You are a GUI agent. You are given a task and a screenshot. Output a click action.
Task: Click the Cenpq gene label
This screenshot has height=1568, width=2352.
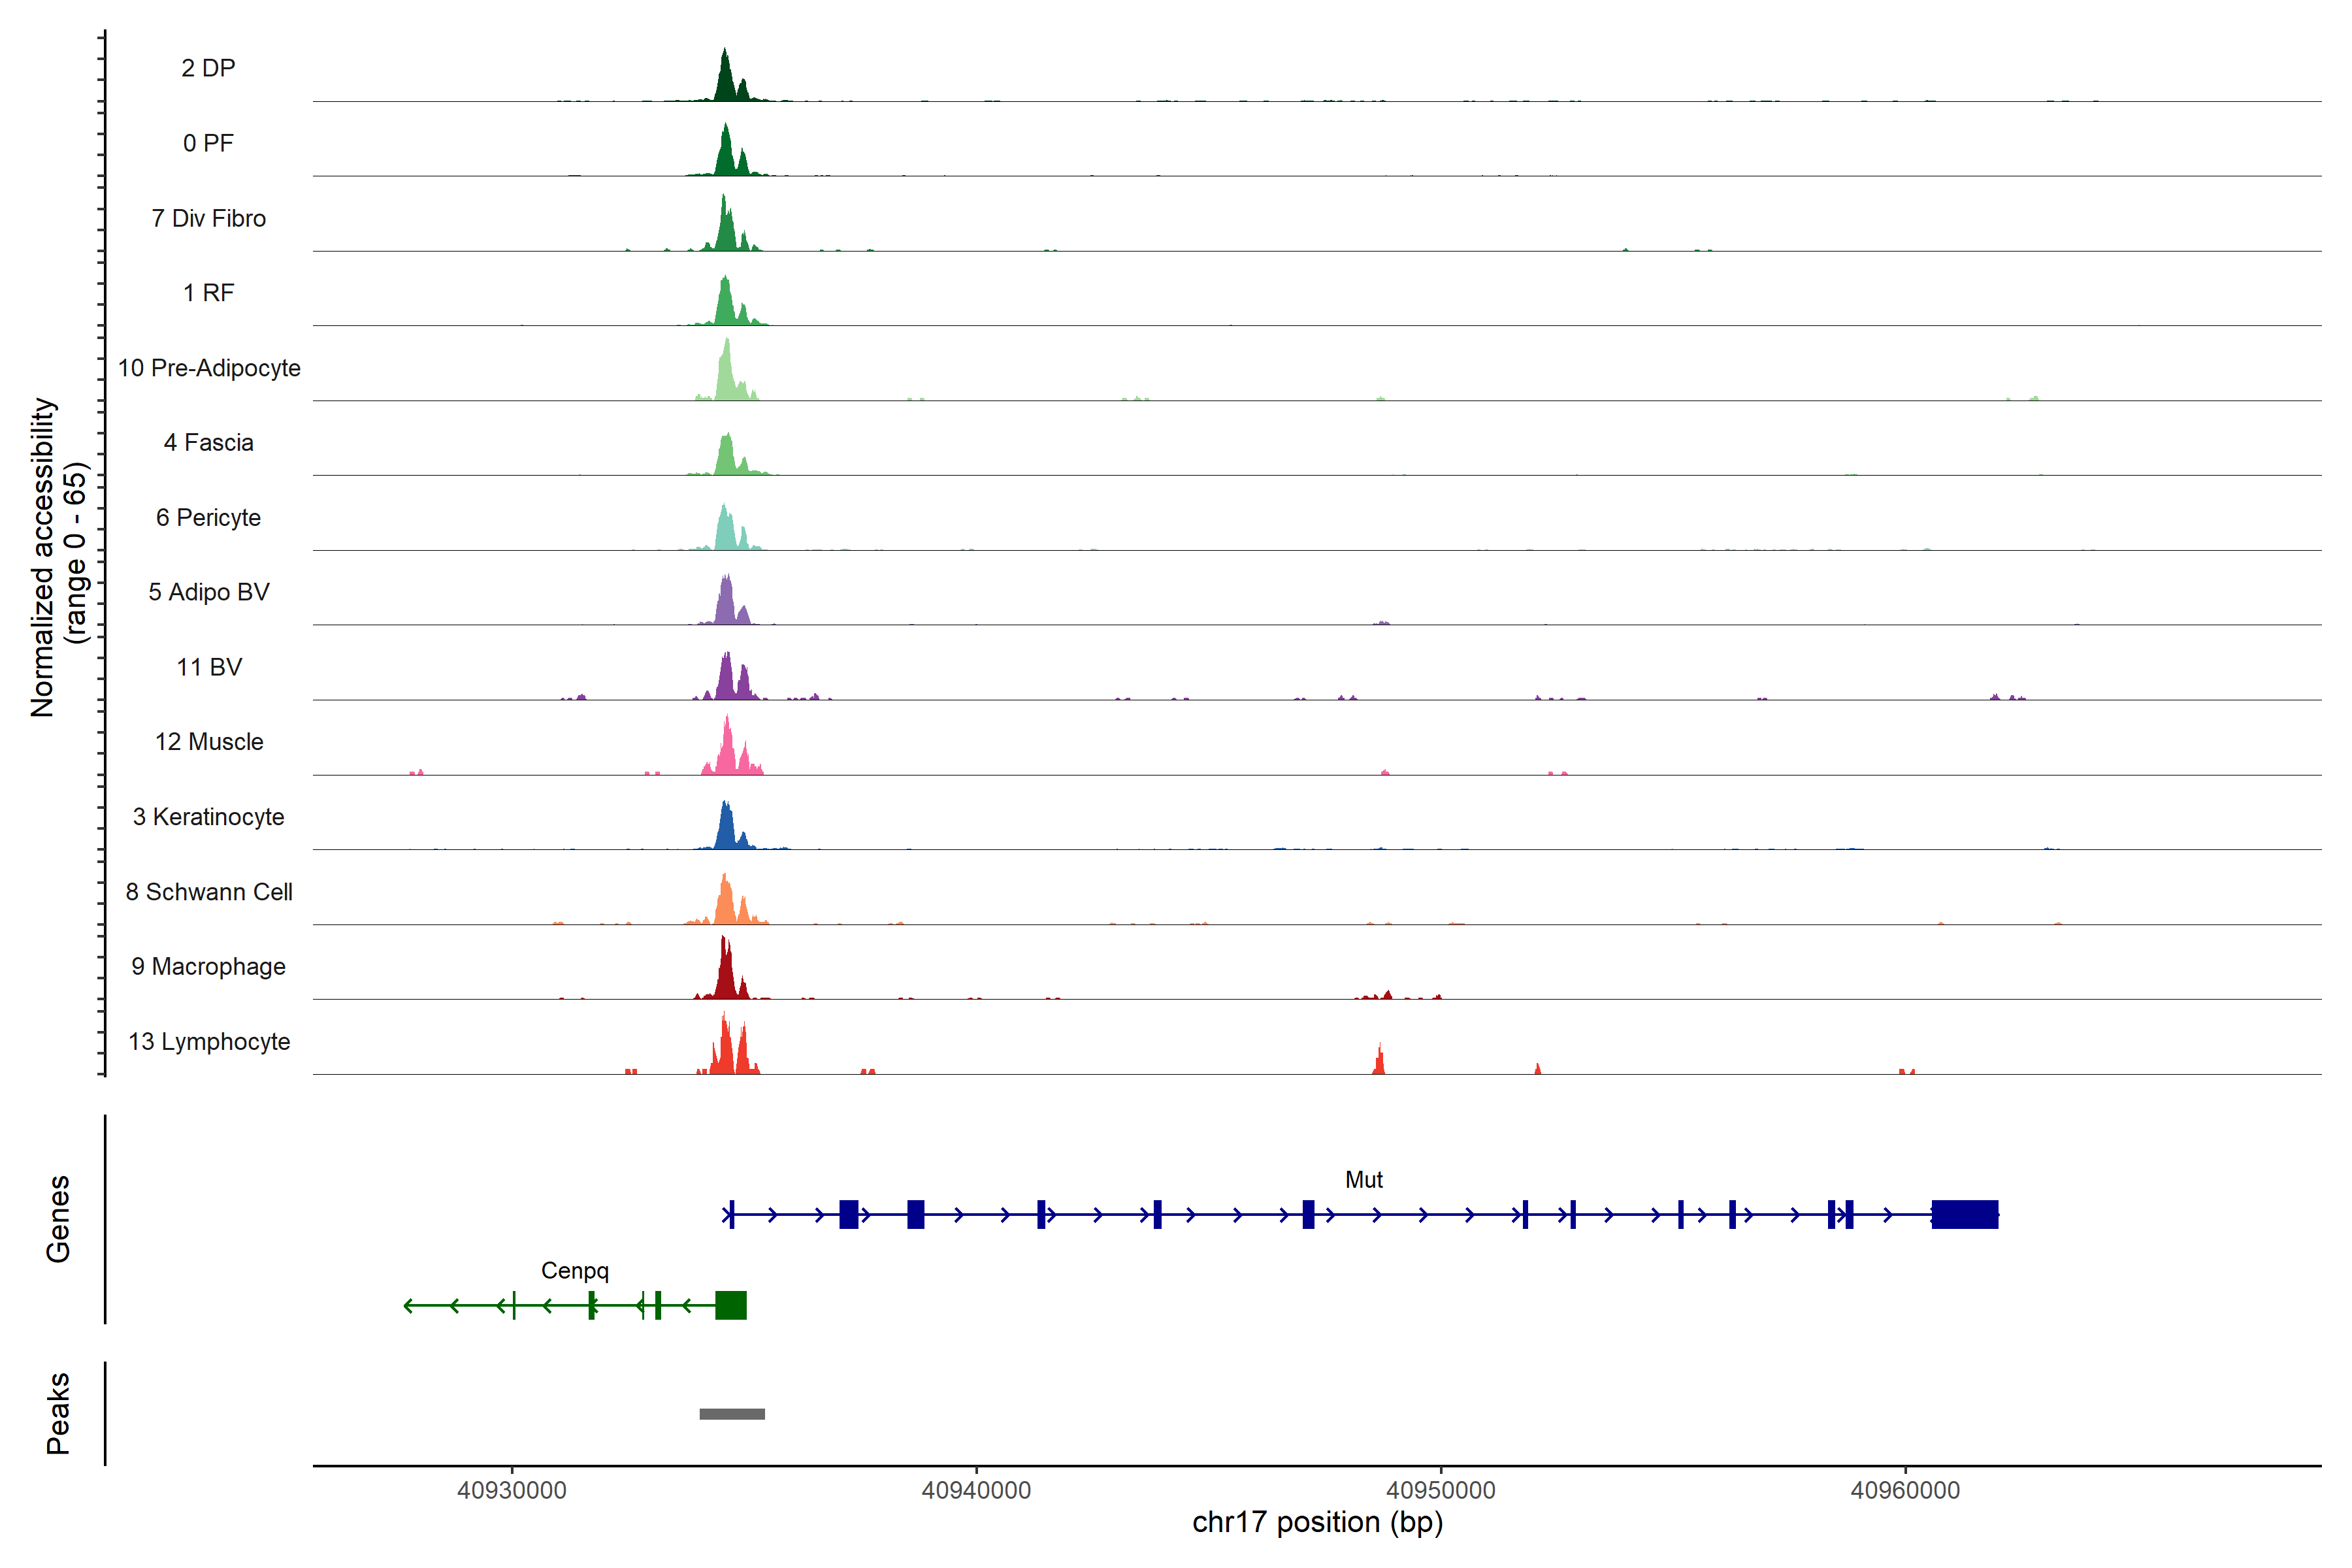point(574,1270)
